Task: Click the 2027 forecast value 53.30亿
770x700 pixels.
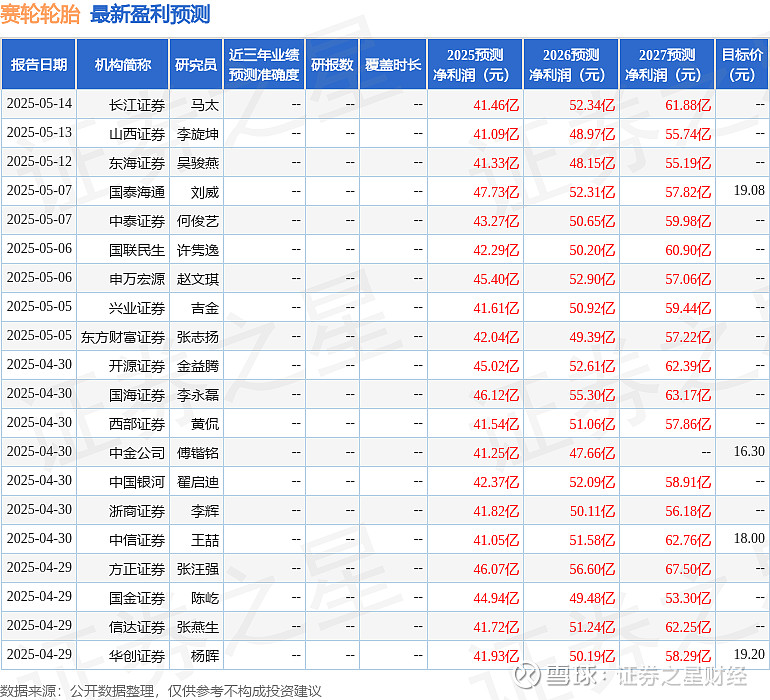Action: [688, 598]
